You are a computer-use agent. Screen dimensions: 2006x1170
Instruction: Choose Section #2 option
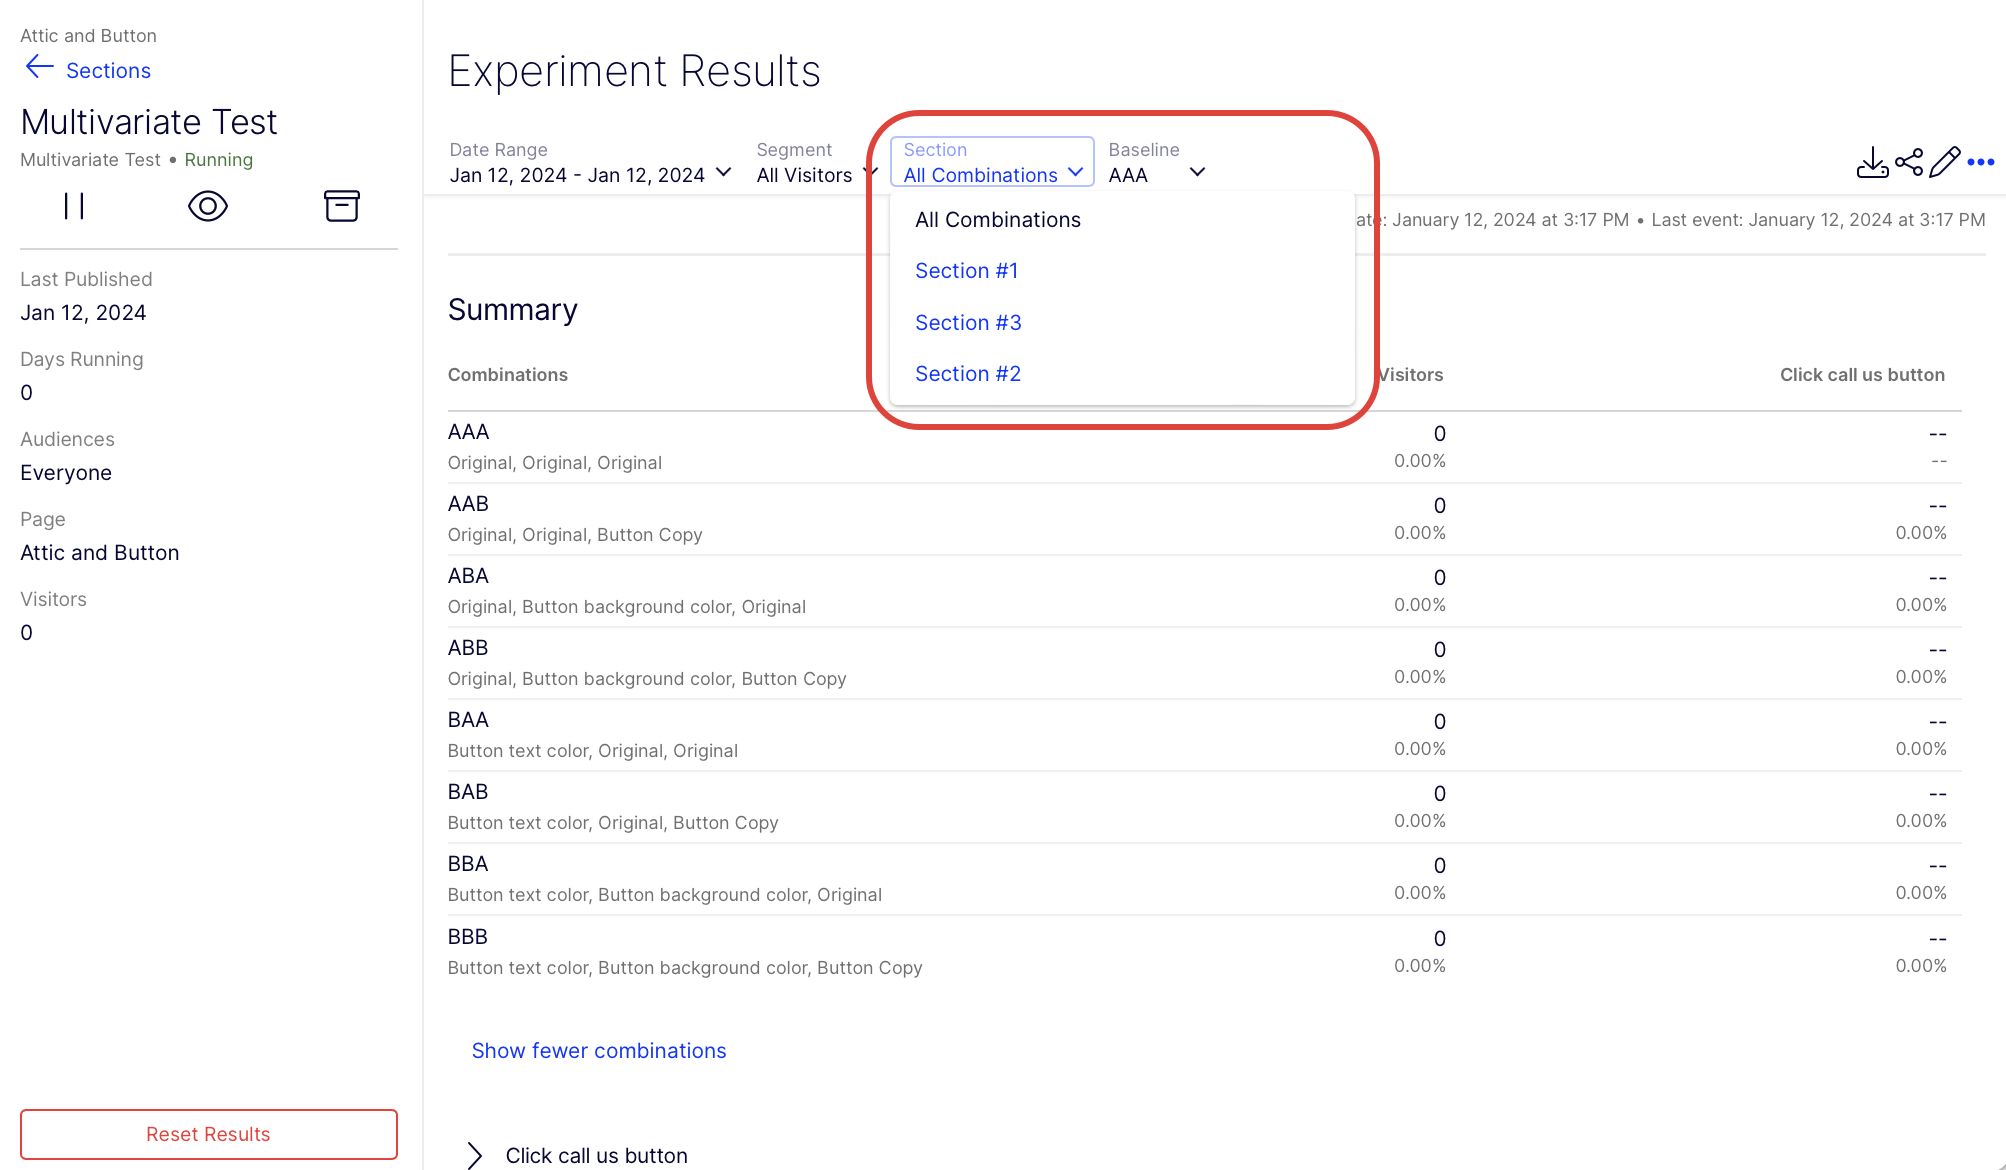click(968, 374)
